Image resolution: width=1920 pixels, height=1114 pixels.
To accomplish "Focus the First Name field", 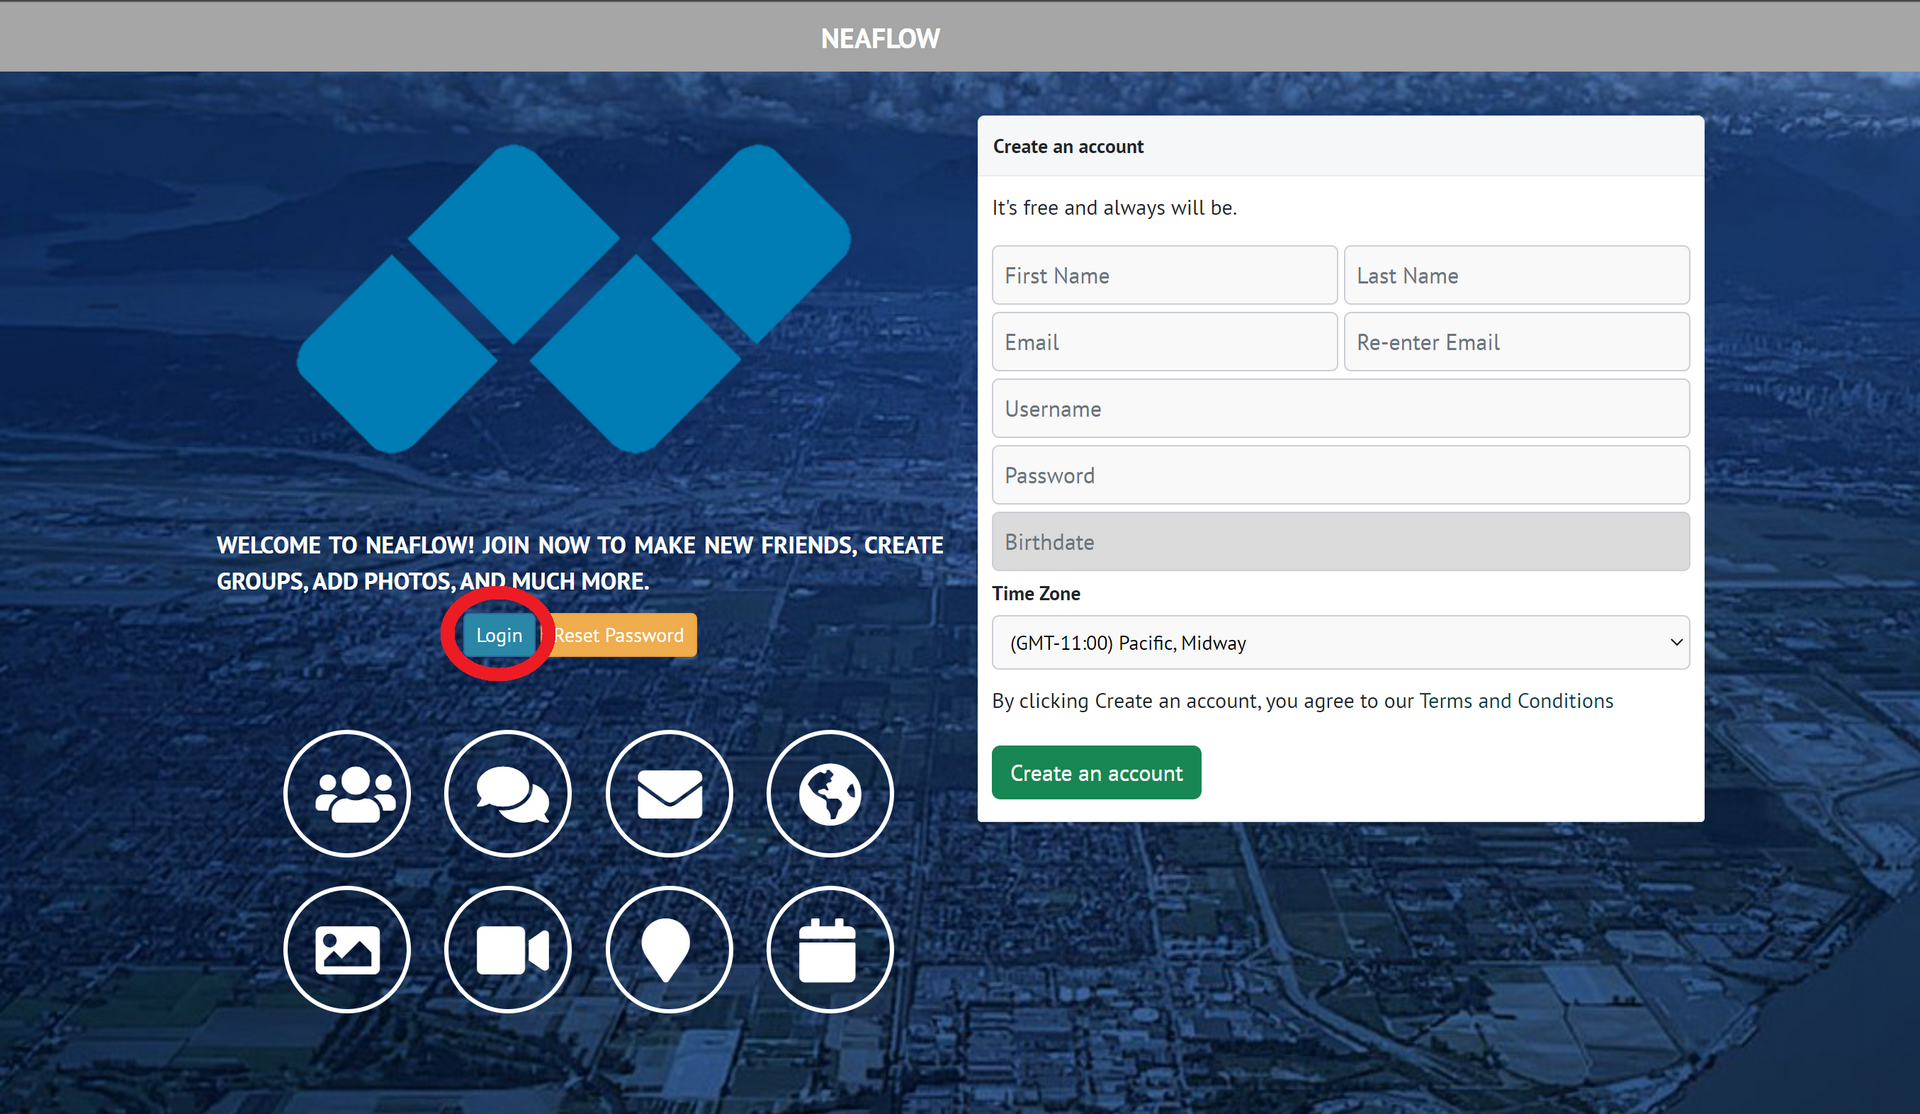I will point(1164,276).
